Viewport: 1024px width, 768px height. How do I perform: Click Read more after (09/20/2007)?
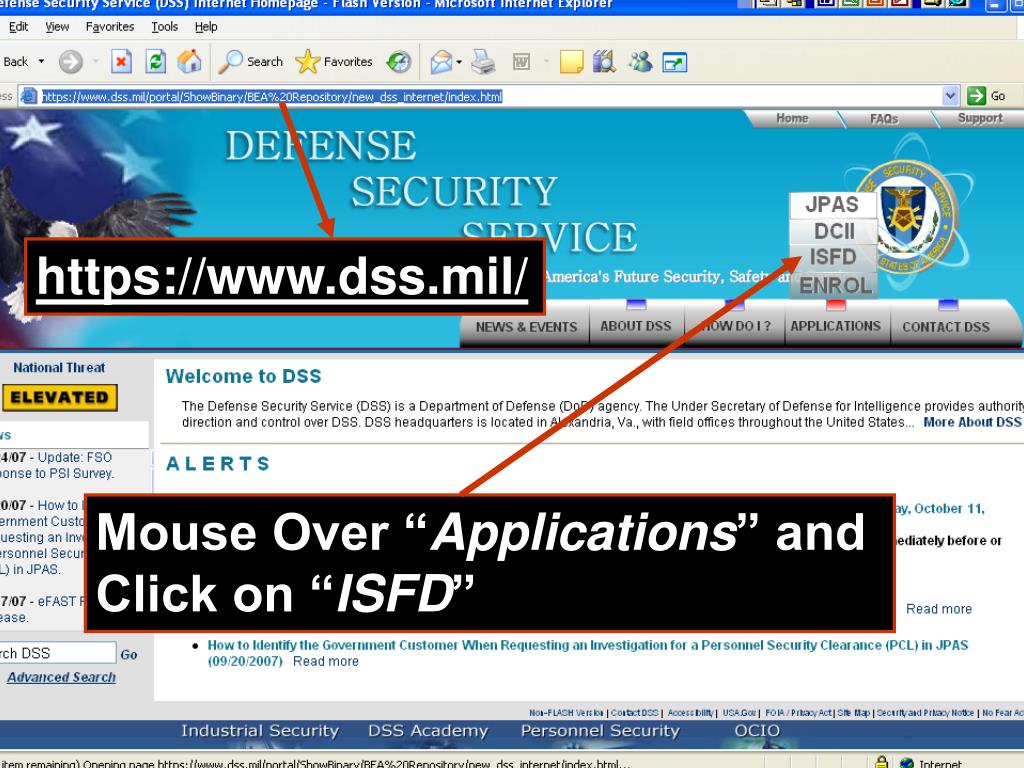[x=326, y=662]
